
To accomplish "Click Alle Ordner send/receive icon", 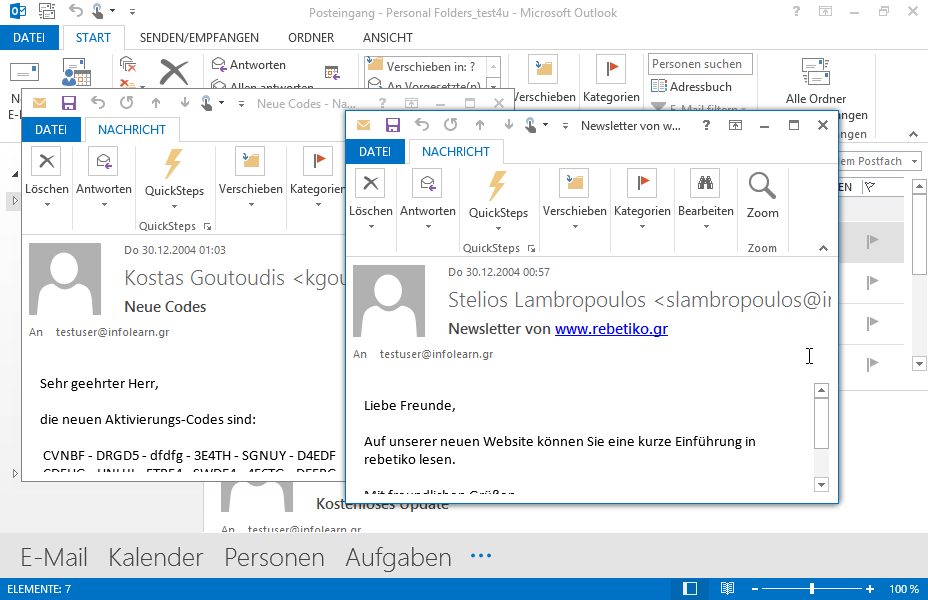I will point(816,72).
